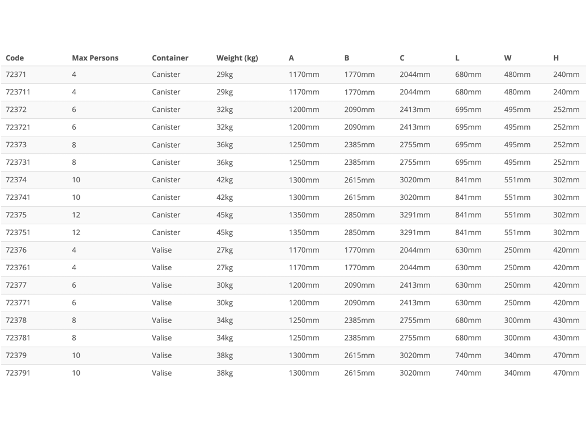Image resolution: width=586 pixels, height=424 pixels.
Task: Select code 723711 in the table
Action: (x=18, y=92)
